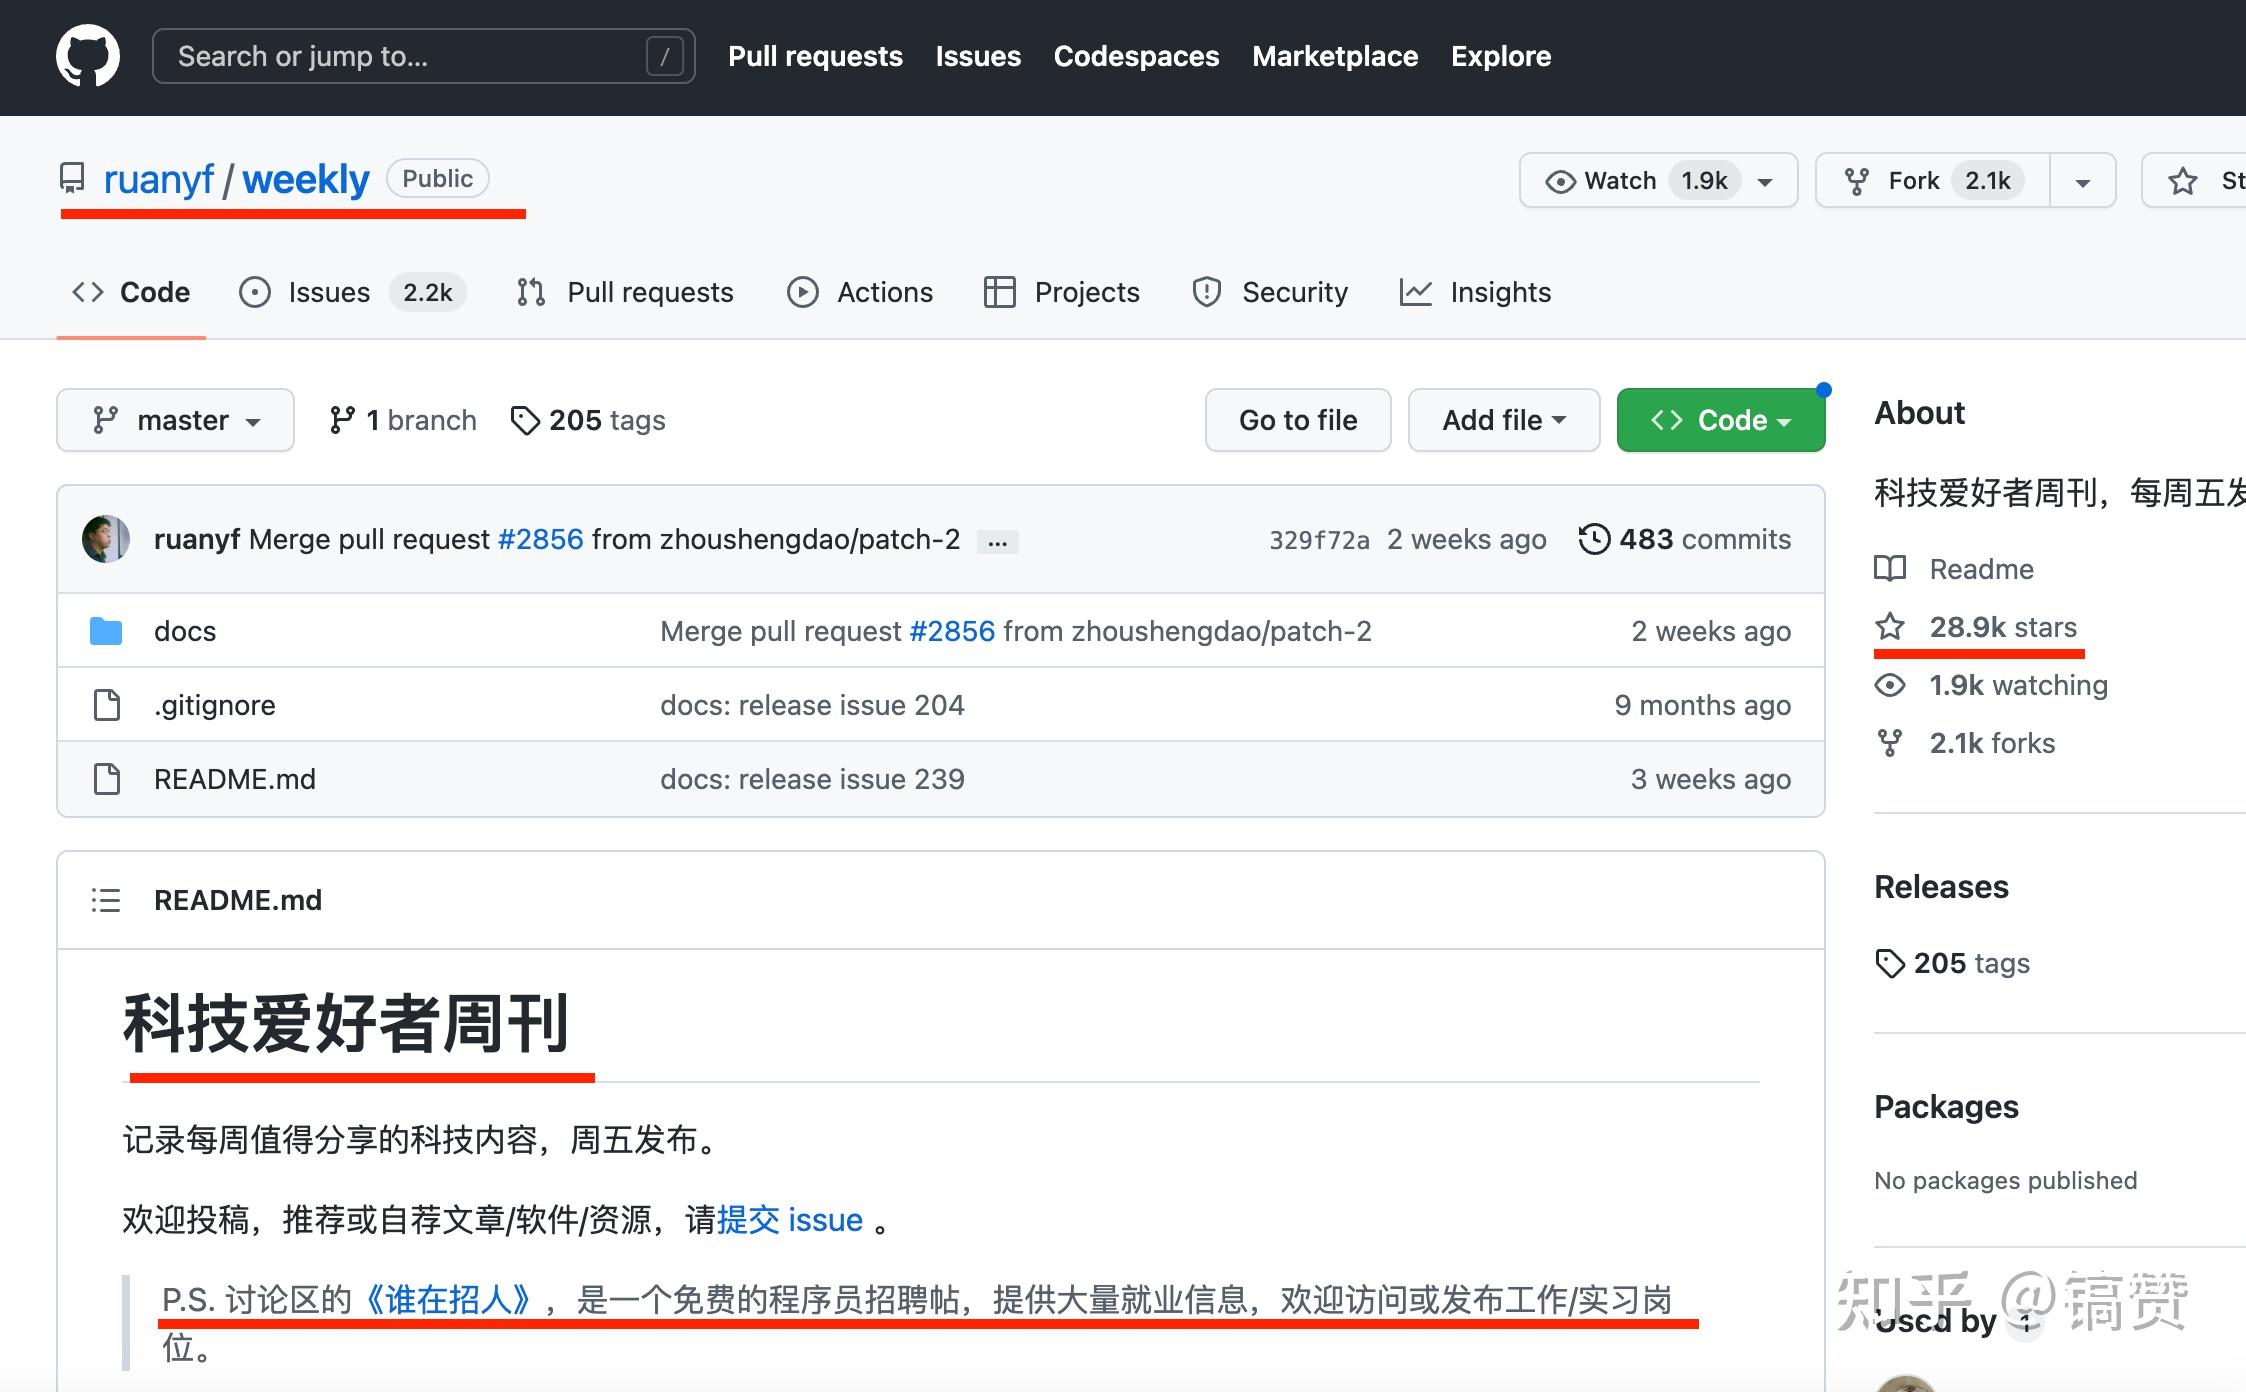Select the Actions tab play icon
The height and width of the screenshot is (1392, 2246).
click(803, 292)
